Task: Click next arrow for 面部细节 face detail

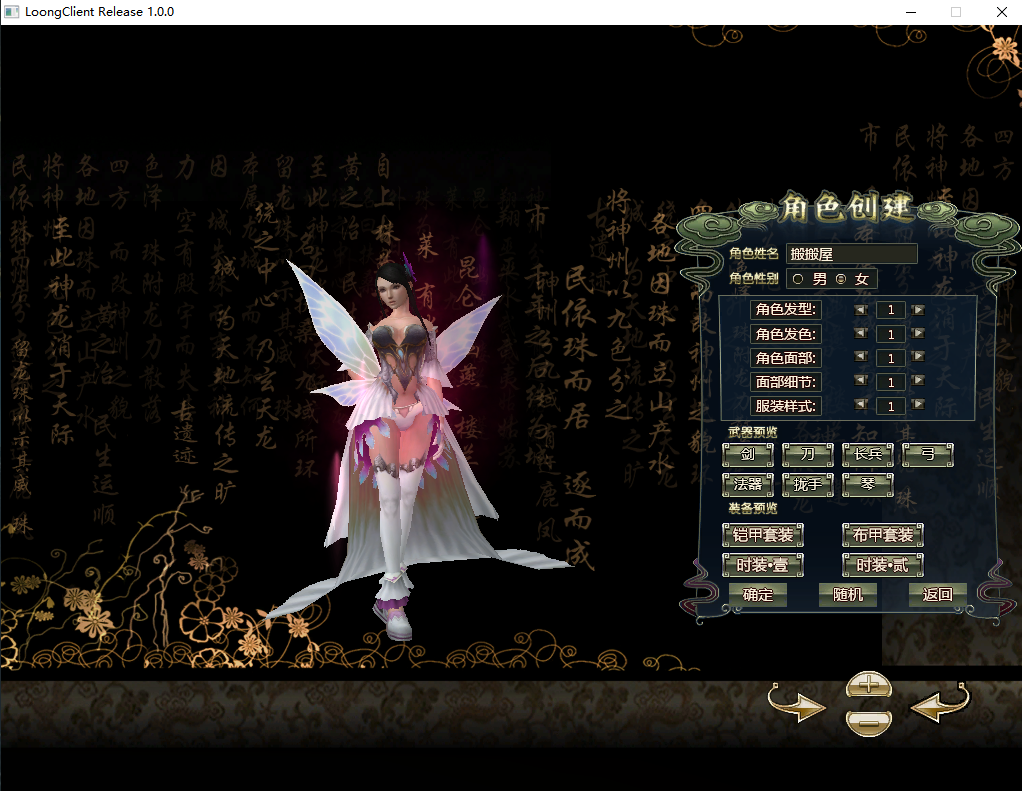Action: pos(919,381)
